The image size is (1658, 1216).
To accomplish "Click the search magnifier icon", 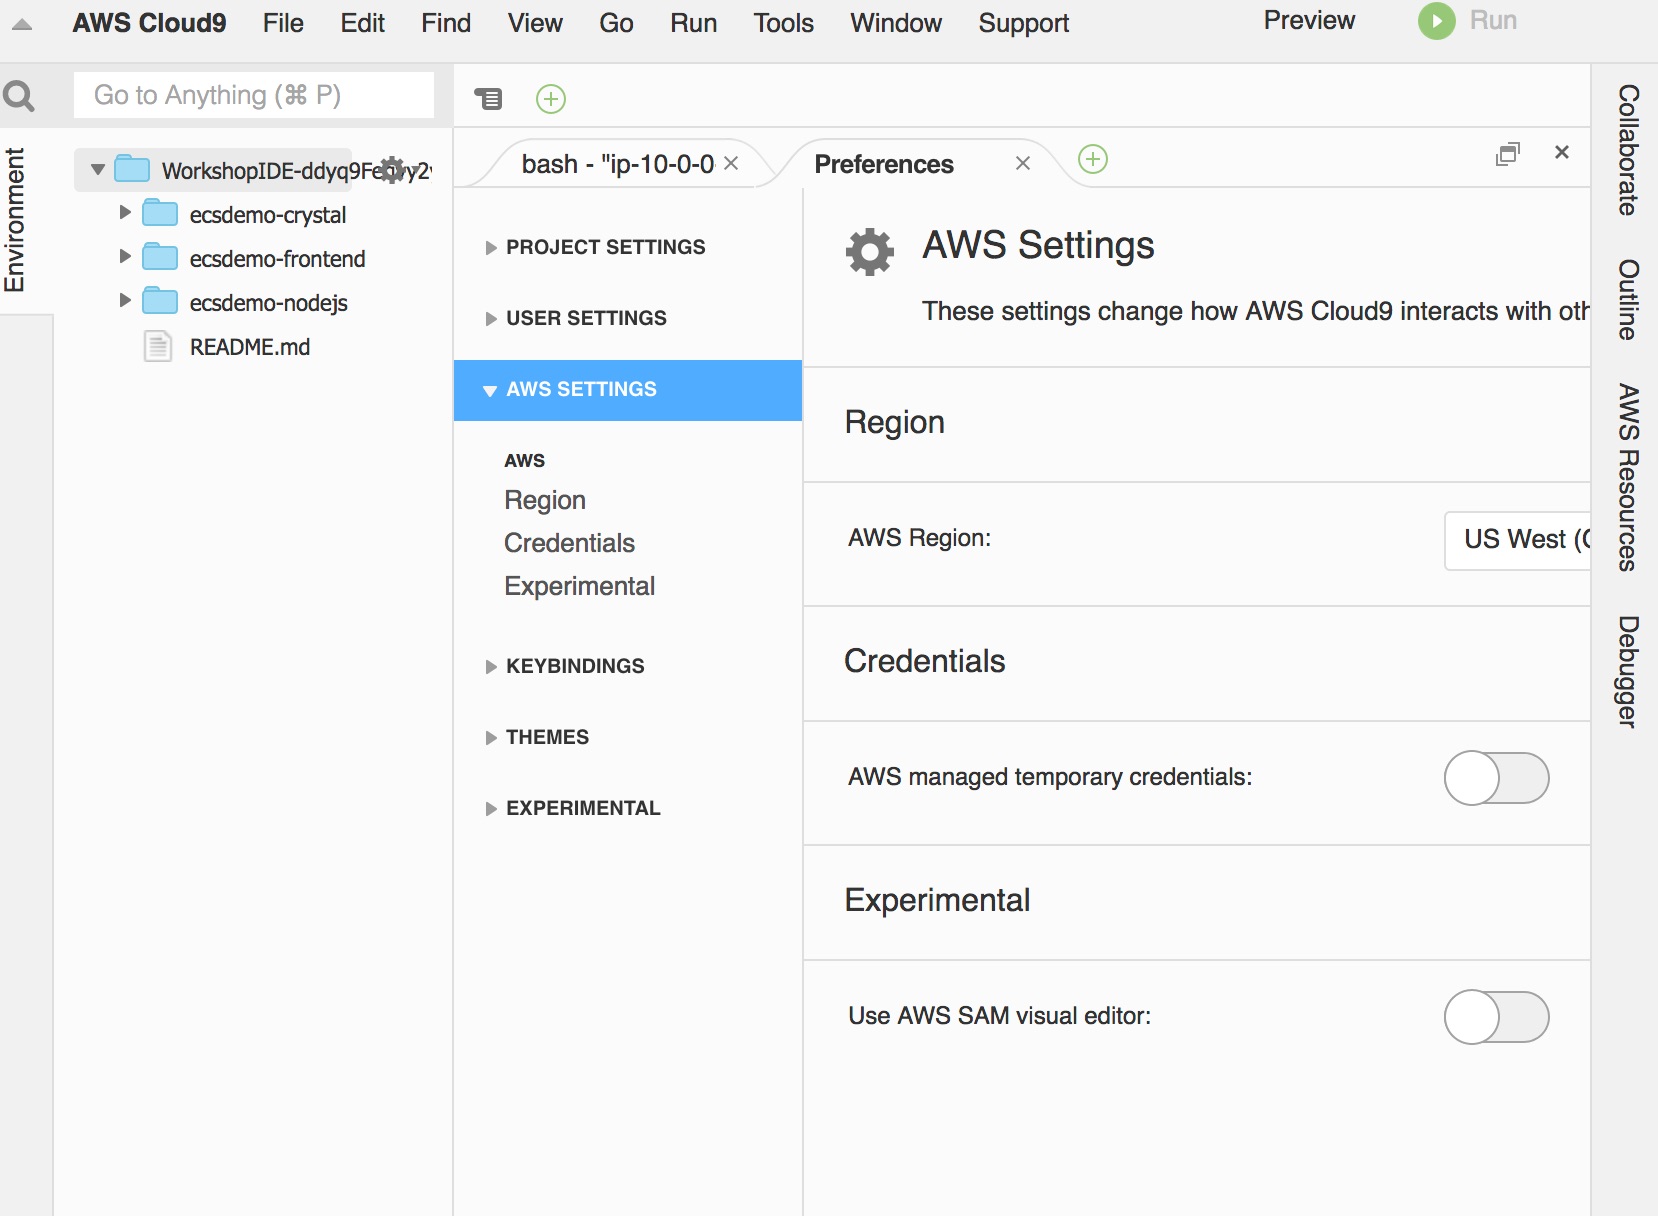I will tap(21, 95).
